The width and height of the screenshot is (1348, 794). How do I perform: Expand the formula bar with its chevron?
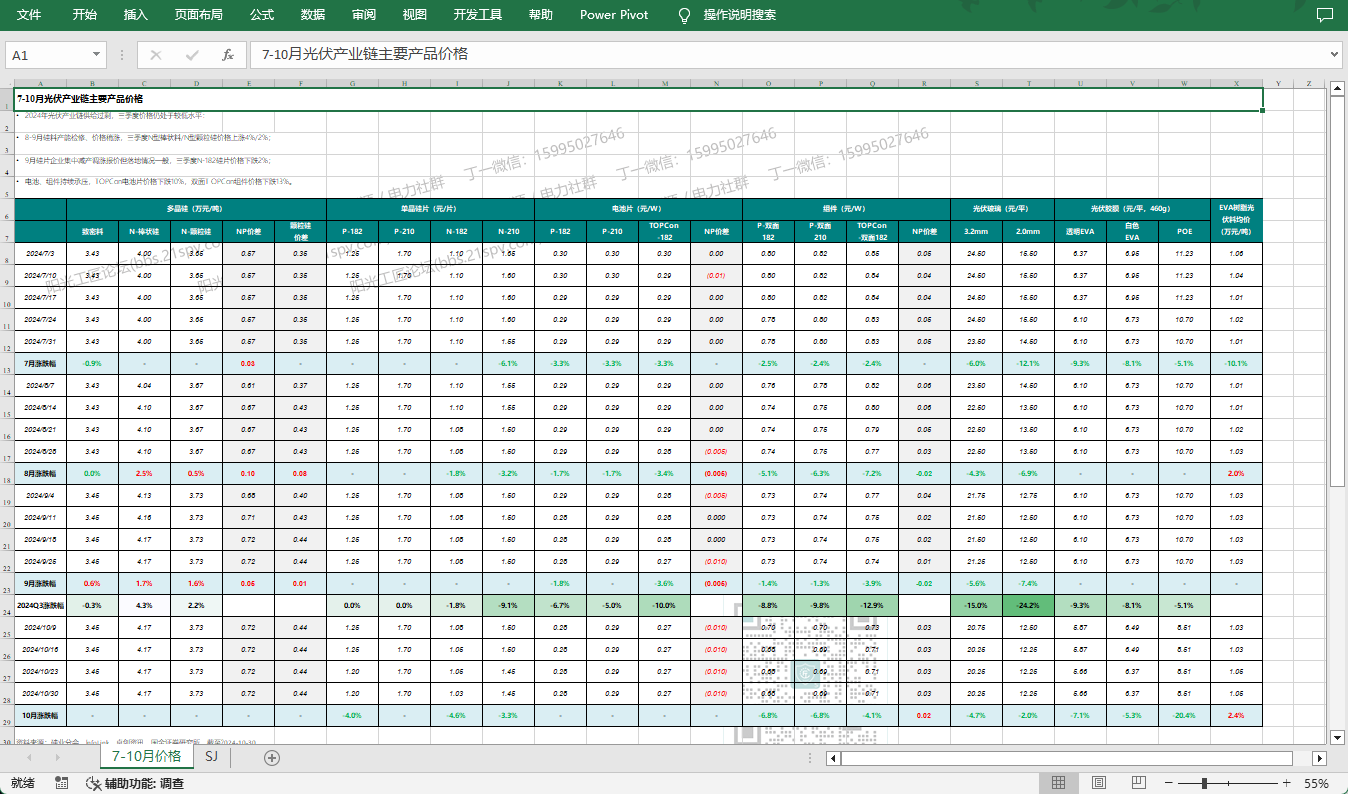[x=1335, y=55]
